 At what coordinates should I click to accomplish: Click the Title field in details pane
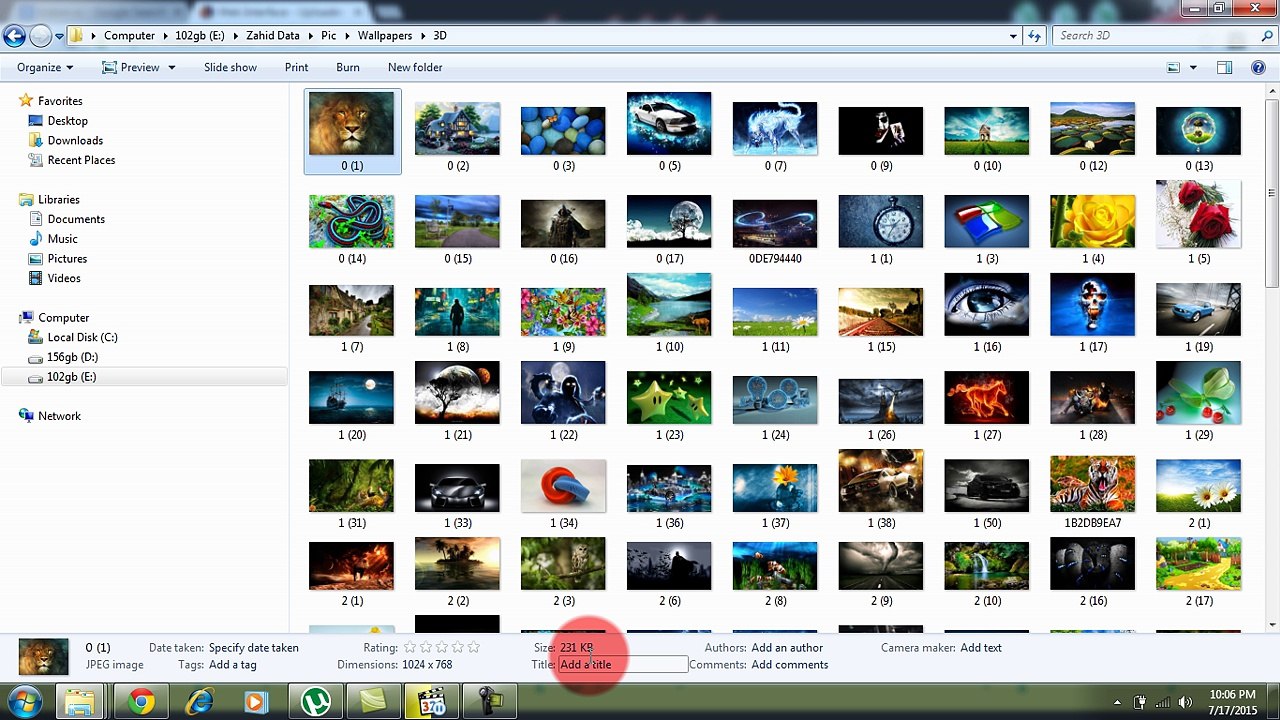[x=623, y=665]
